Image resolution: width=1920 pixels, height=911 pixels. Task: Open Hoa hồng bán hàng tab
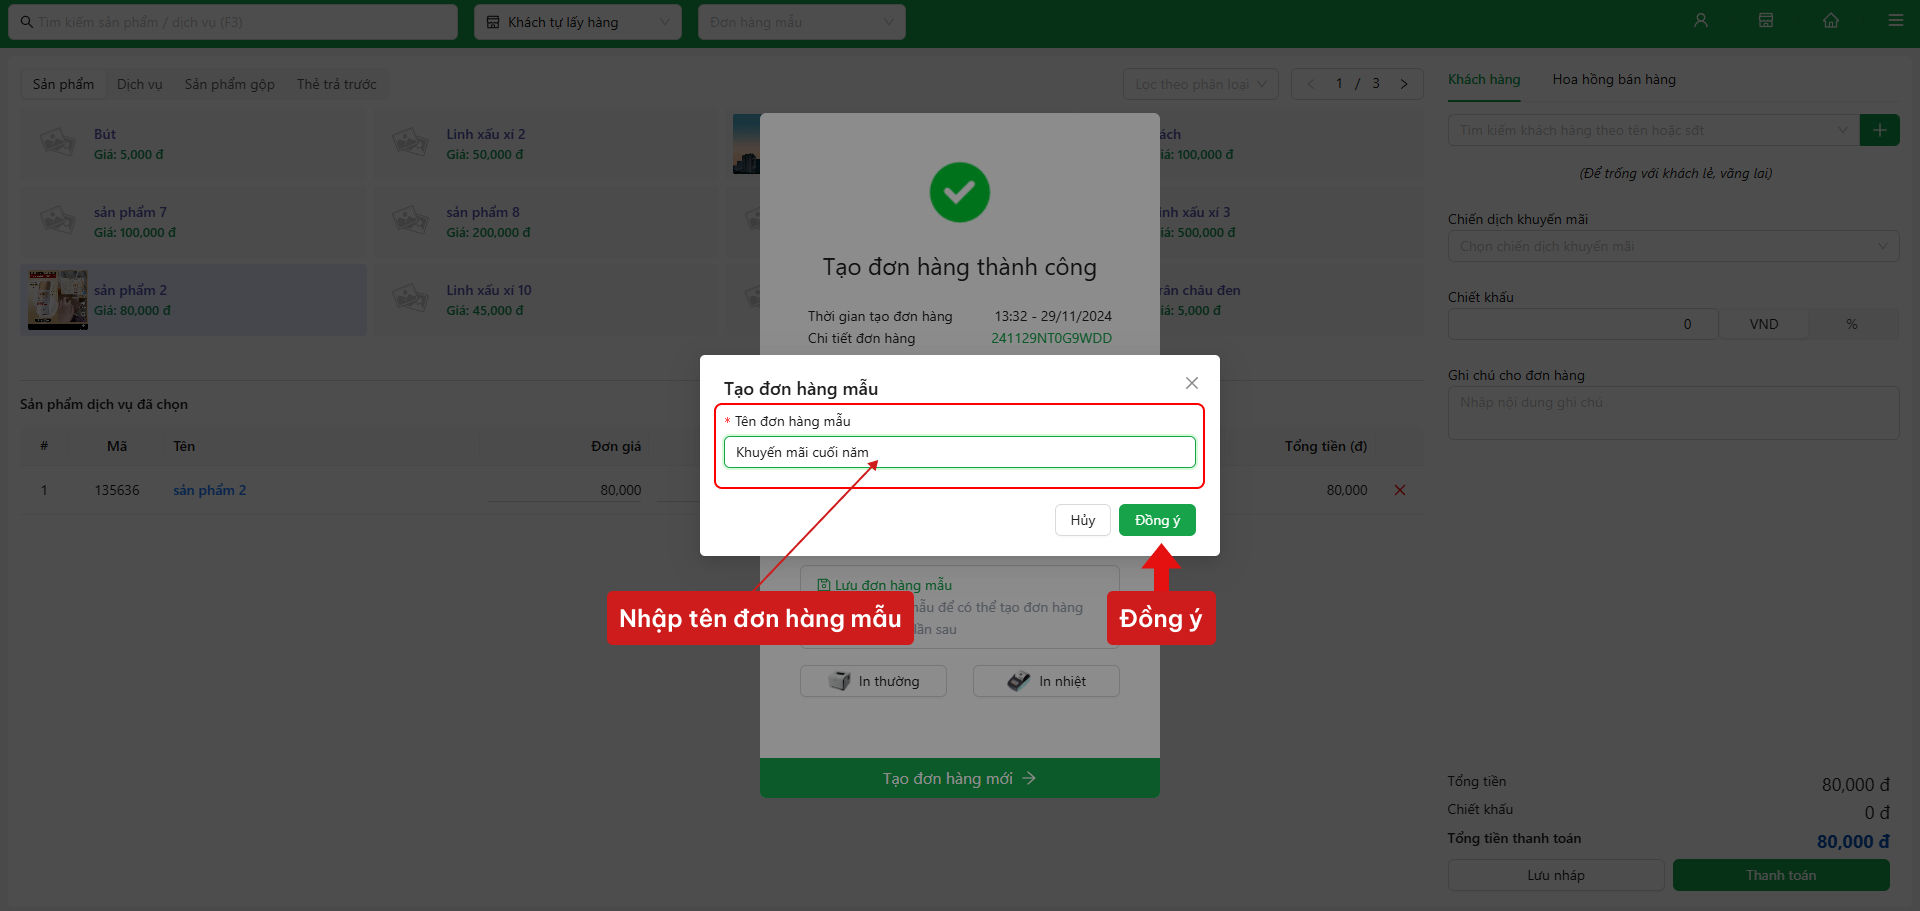coord(1614,79)
